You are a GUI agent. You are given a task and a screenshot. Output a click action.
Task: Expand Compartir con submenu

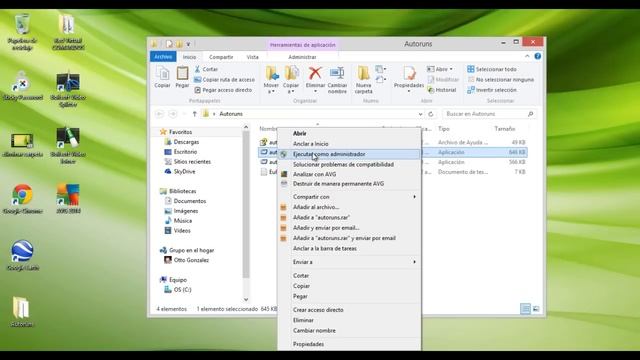tap(349, 197)
